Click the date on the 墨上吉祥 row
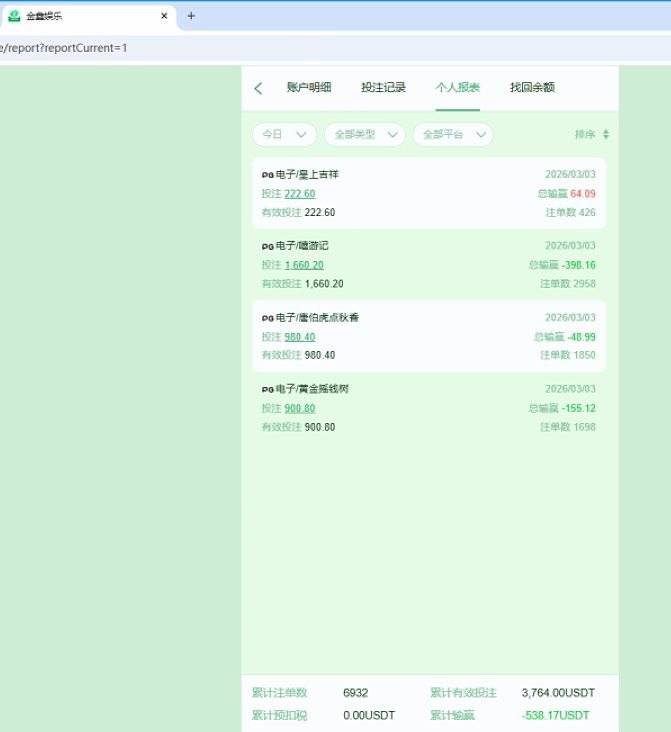Viewport: 671px width, 732px height. pyautogui.click(x=570, y=174)
